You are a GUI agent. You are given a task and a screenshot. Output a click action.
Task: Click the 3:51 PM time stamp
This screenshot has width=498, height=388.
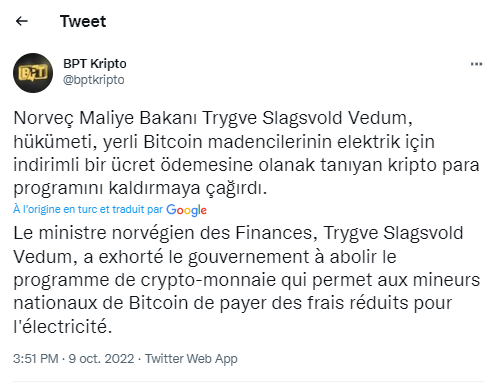[x=36, y=359]
